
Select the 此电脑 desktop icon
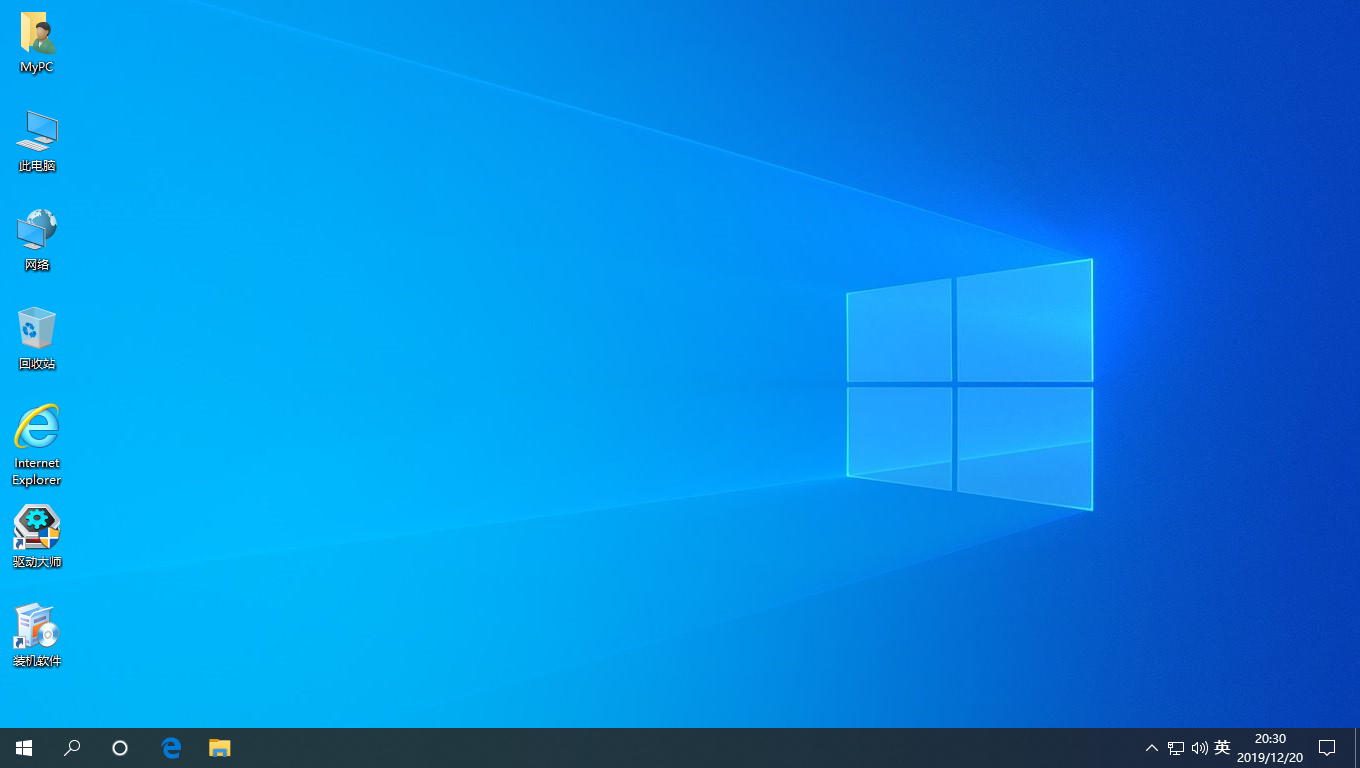pyautogui.click(x=37, y=131)
